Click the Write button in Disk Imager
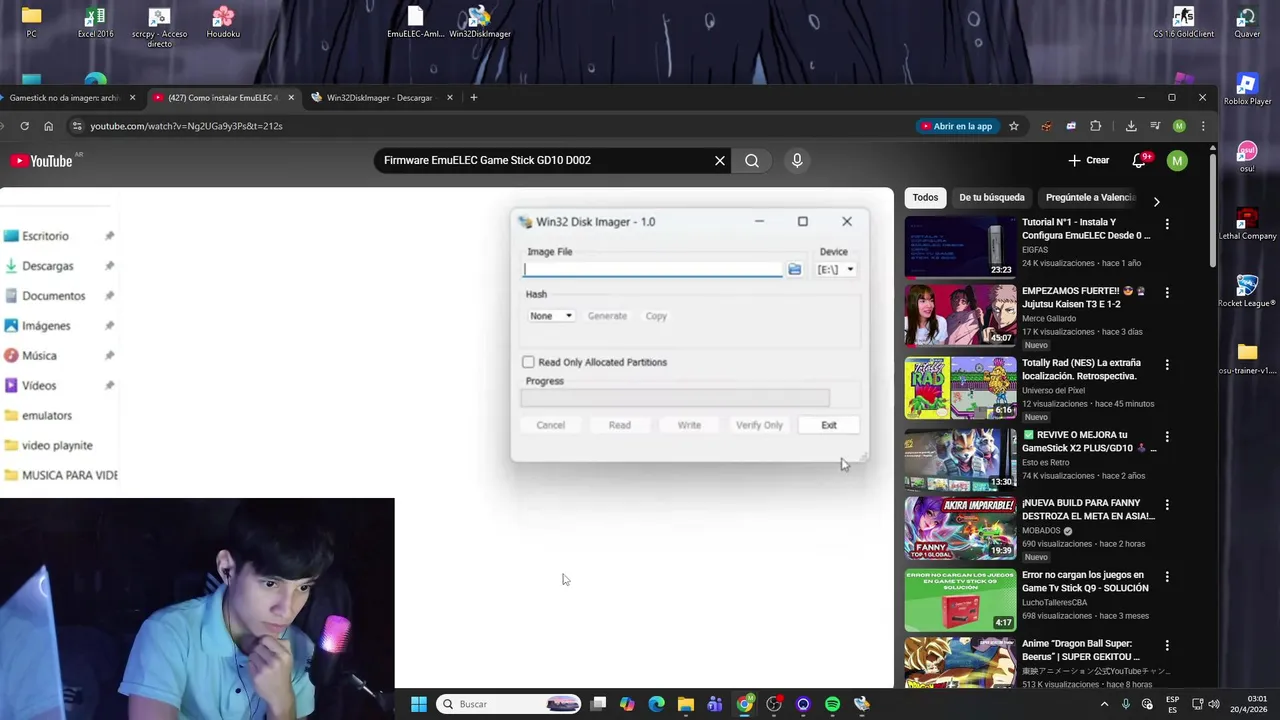 [x=689, y=425]
